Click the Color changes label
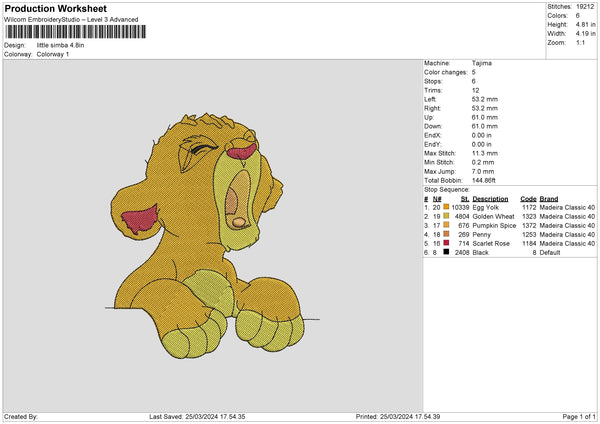Screen dimensions: 600x424 point(446,72)
